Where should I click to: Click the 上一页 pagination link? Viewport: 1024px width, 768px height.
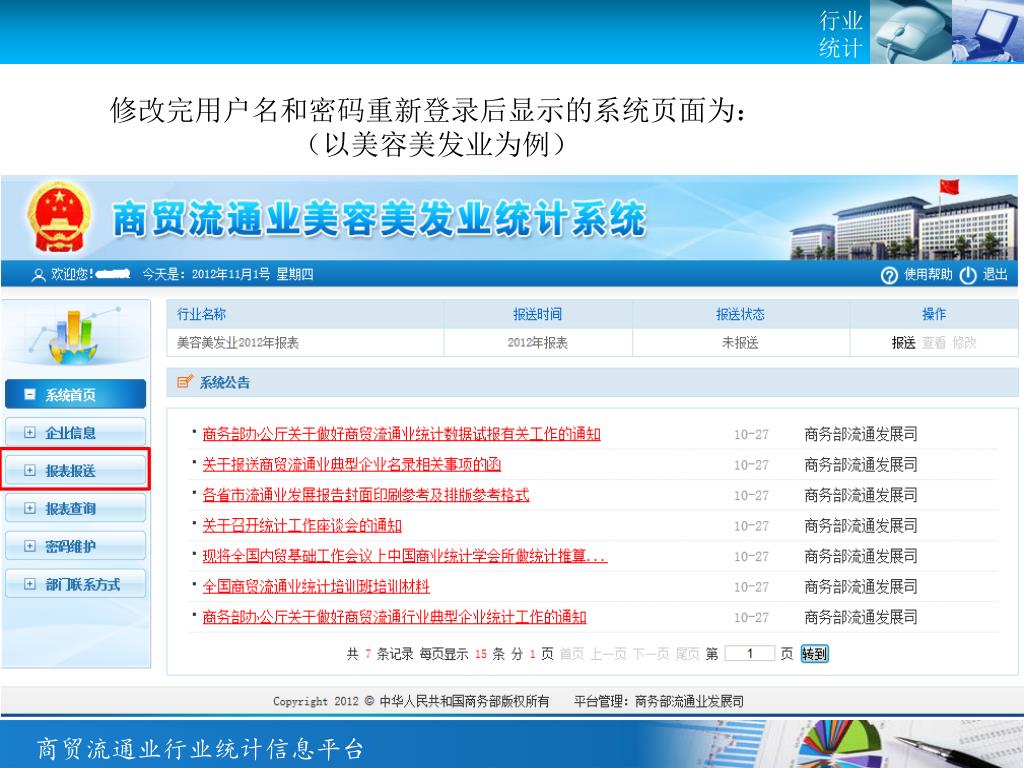[608, 654]
